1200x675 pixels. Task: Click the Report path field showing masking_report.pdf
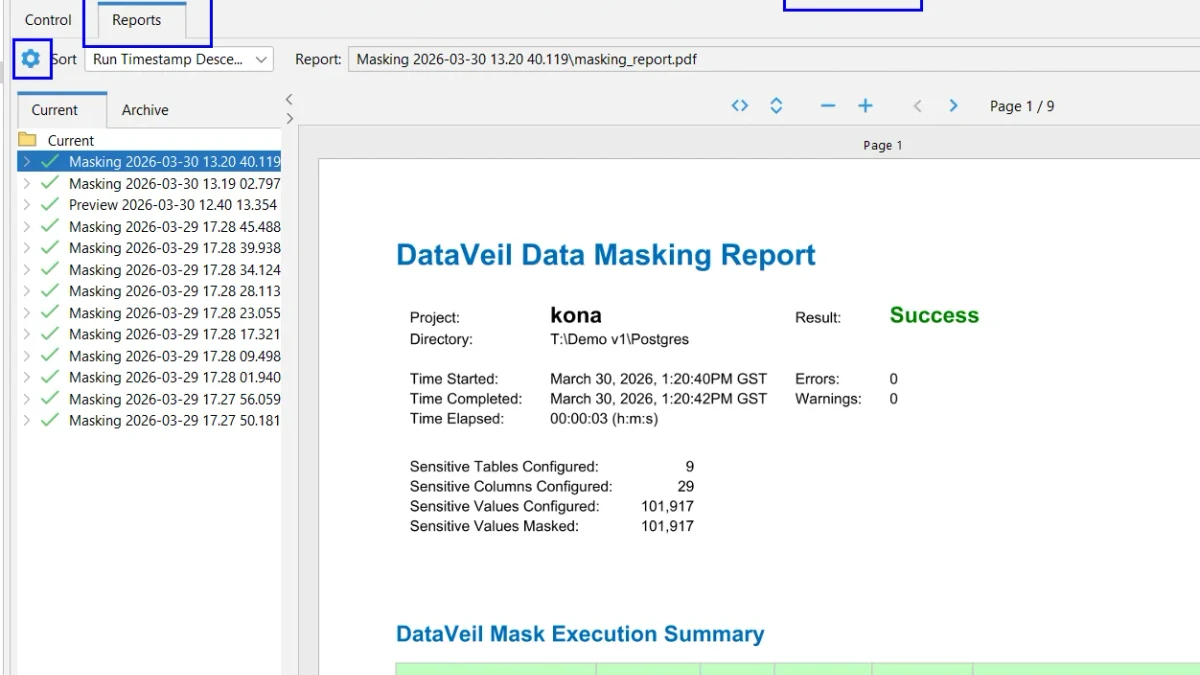pos(773,59)
